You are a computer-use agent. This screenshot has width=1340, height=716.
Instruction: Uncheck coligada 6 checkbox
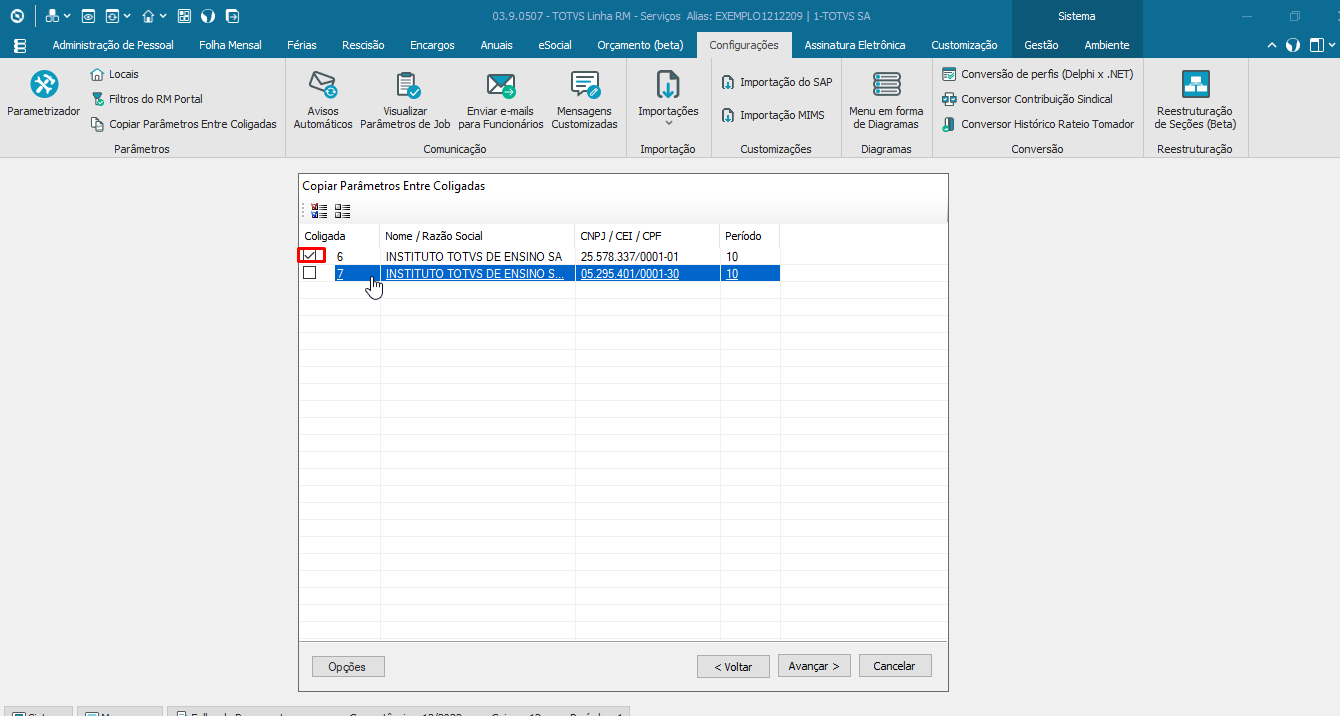point(310,256)
